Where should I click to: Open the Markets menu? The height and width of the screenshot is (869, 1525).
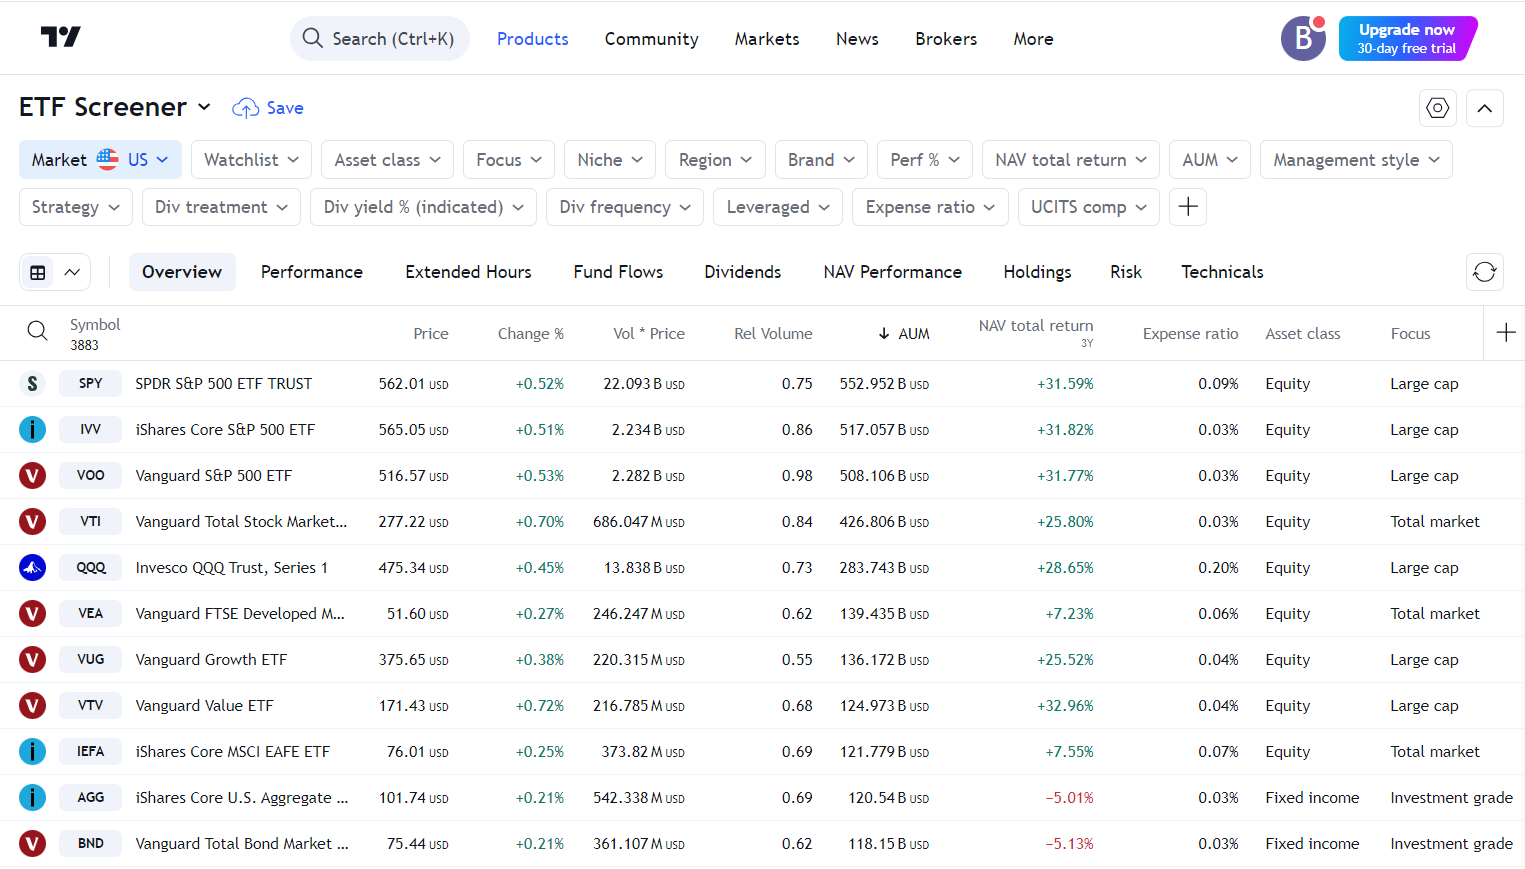767,39
